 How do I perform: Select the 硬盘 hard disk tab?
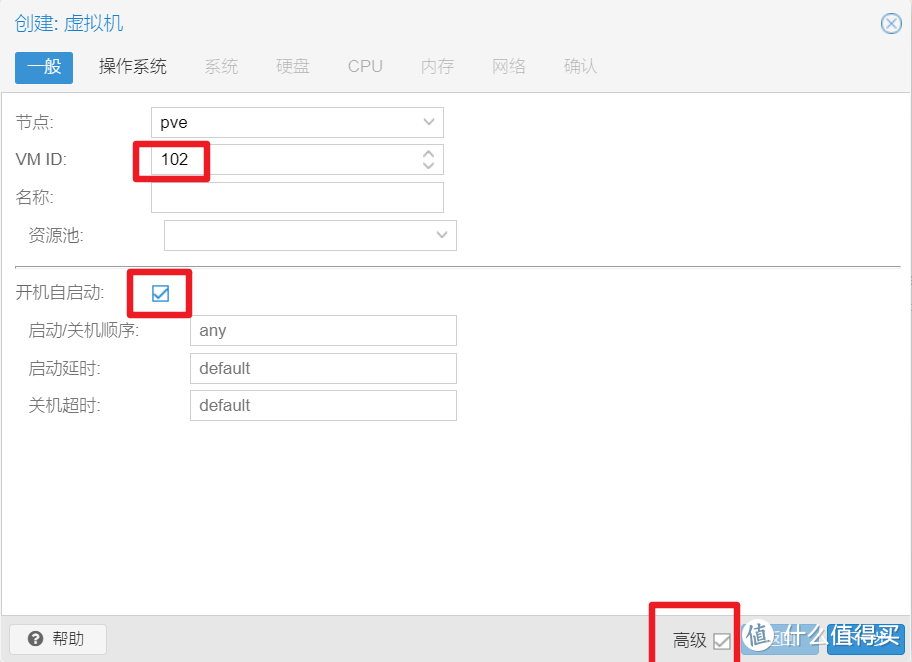click(292, 66)
